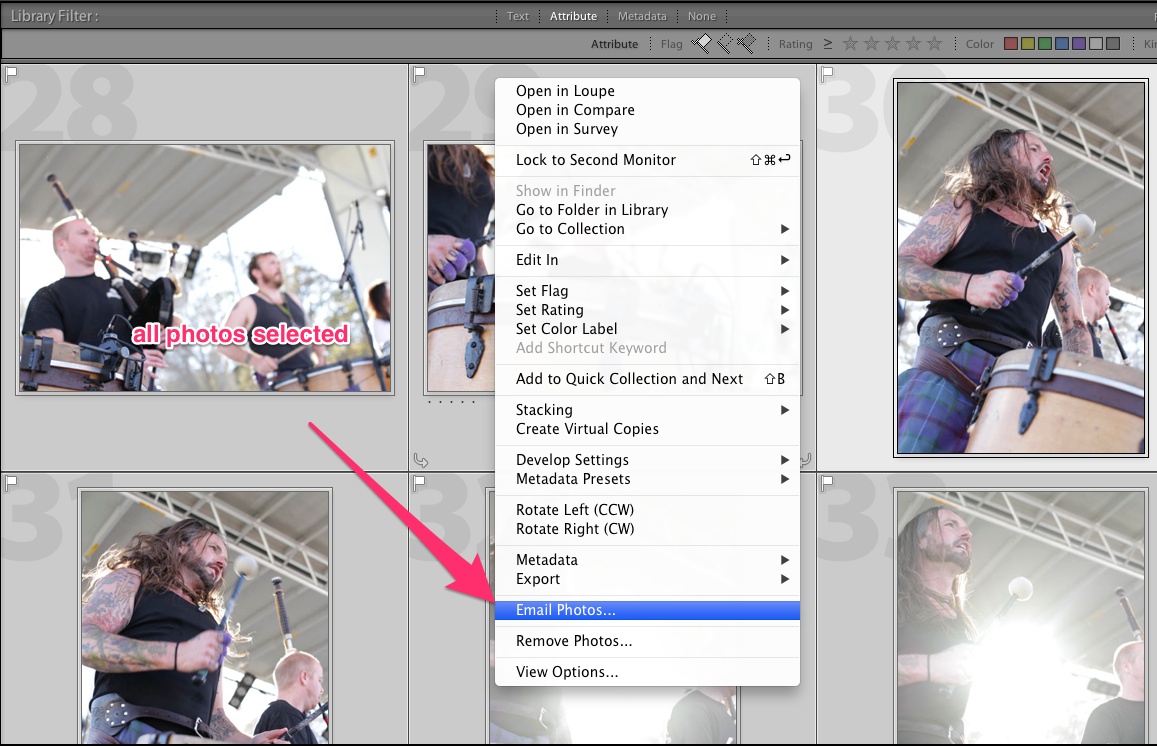
Task: Expand Edit In submenu
Action: pyautogui.click(x=647, y=260)
